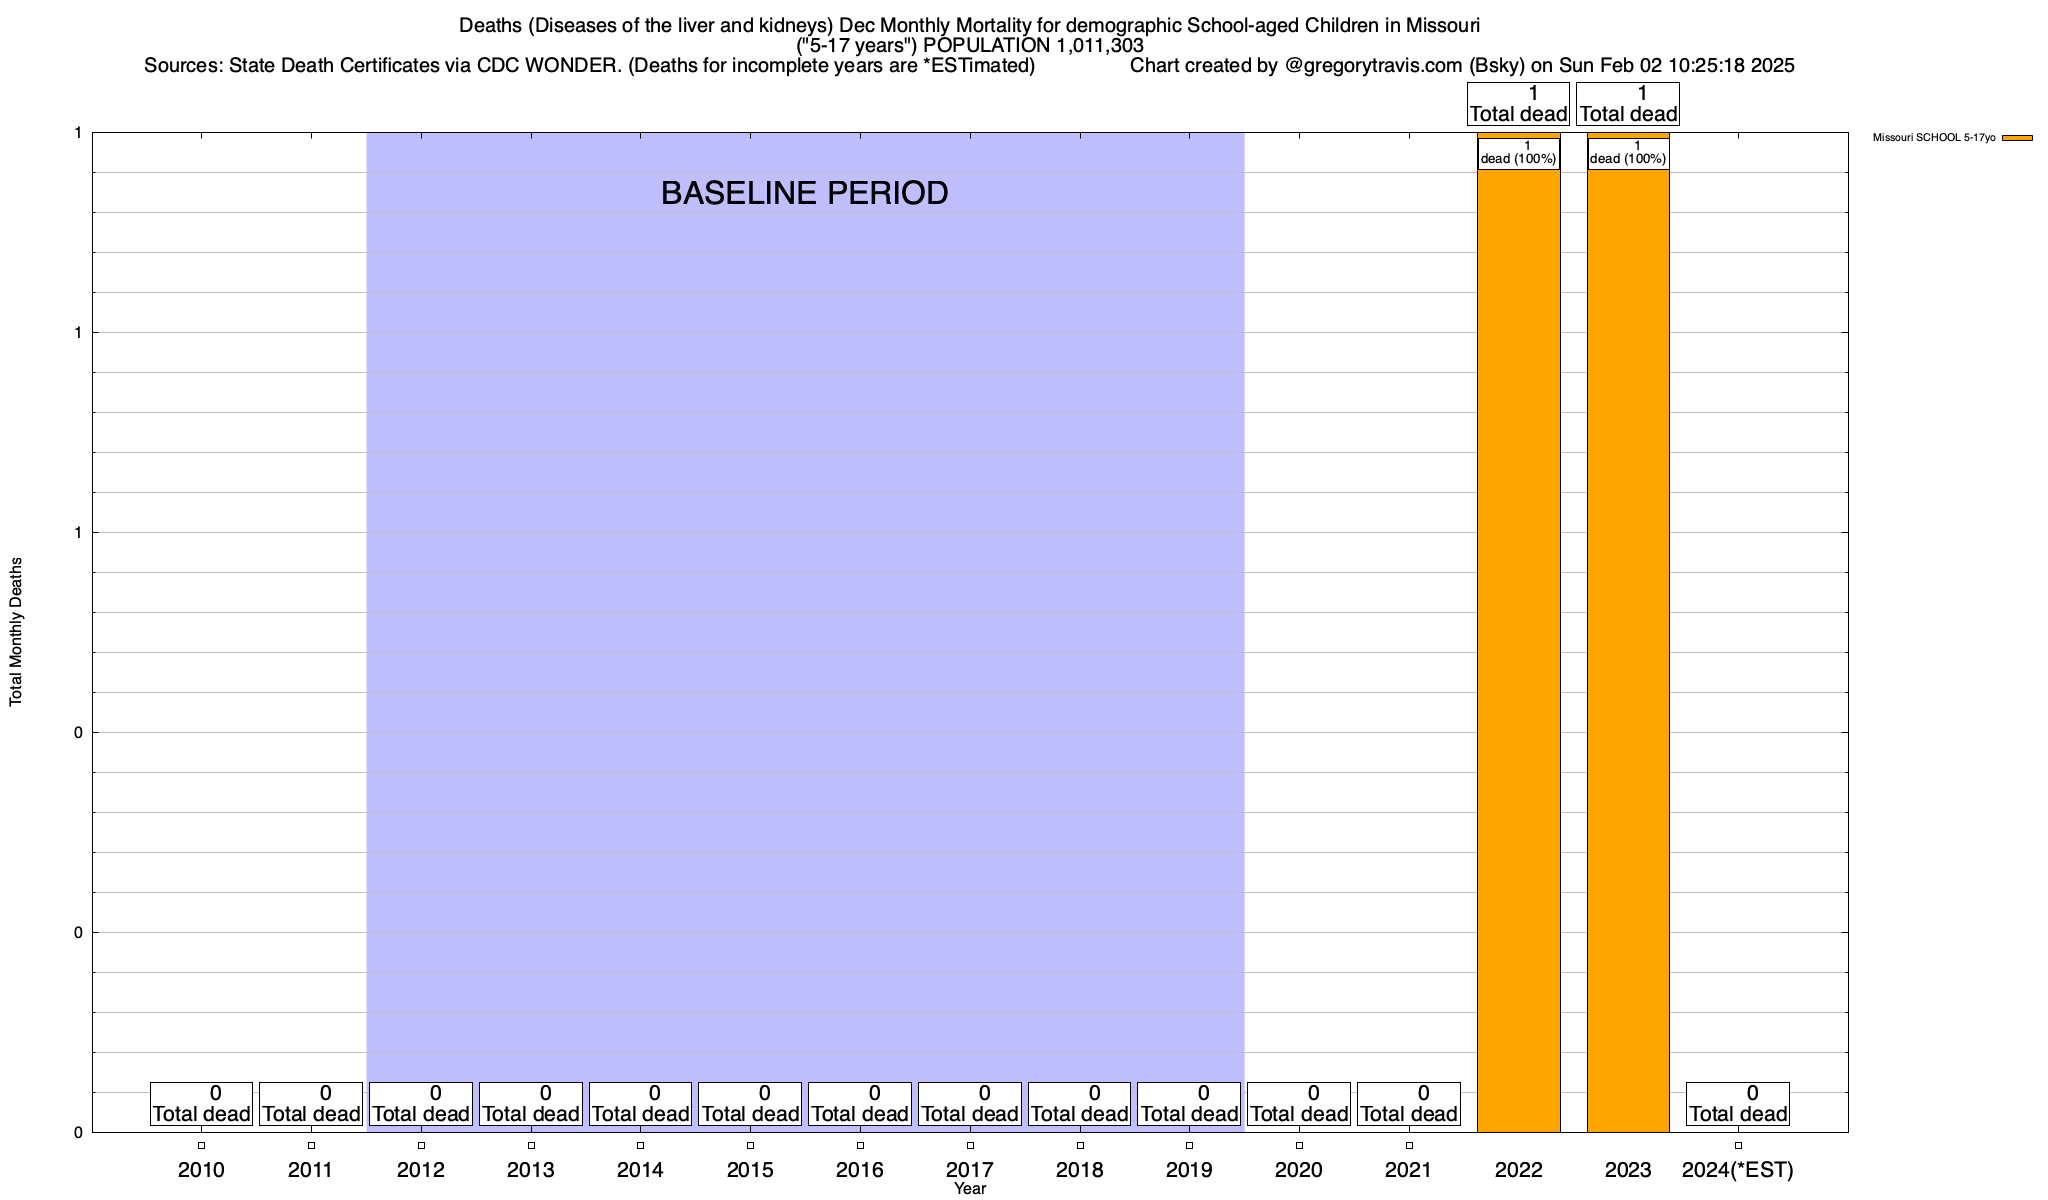Screen dimensions: 2048x1200
Task: Click the 2020 axis tick marker
Action: [1299, 1146]
